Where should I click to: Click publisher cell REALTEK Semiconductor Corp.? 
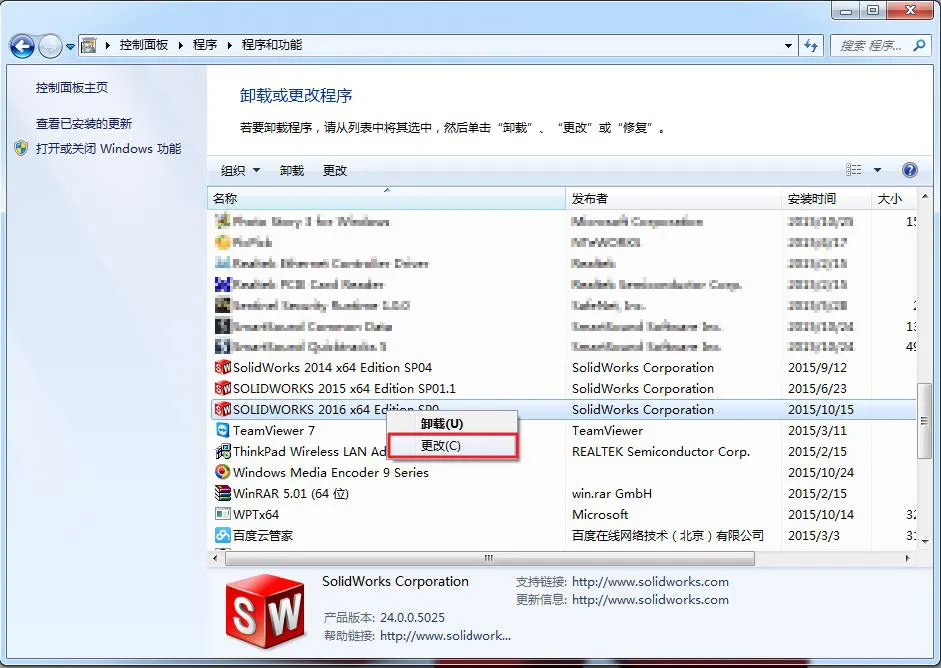[x=661, y=451]
